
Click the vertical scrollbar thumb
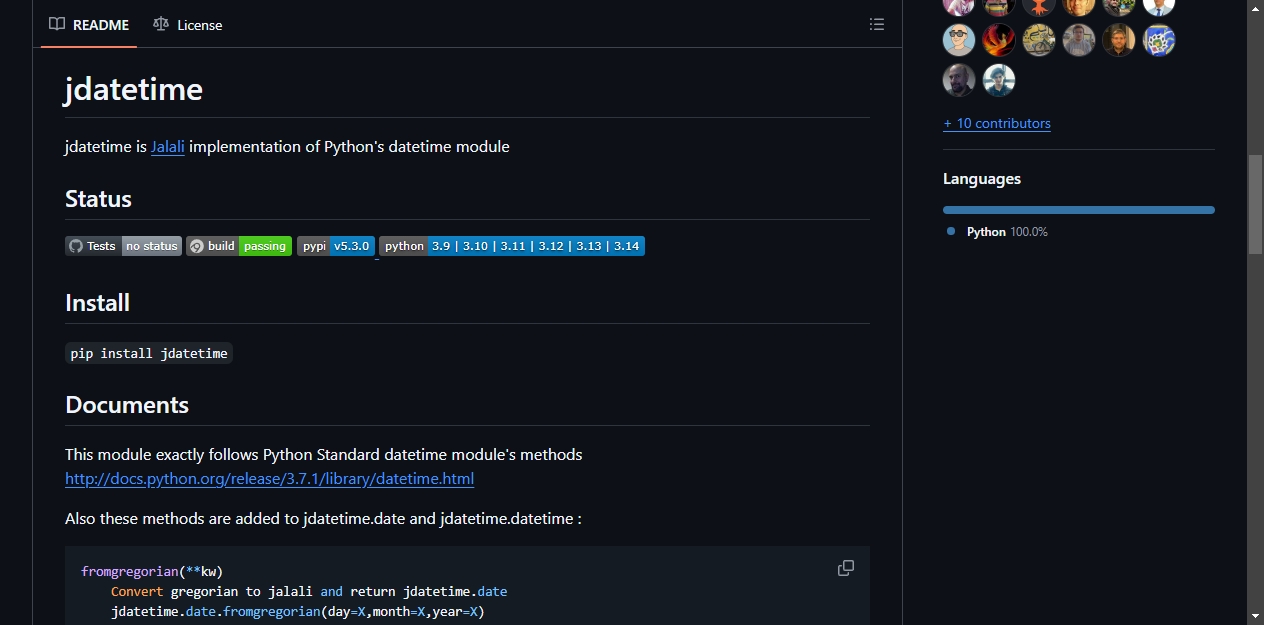coord(1255,205)
